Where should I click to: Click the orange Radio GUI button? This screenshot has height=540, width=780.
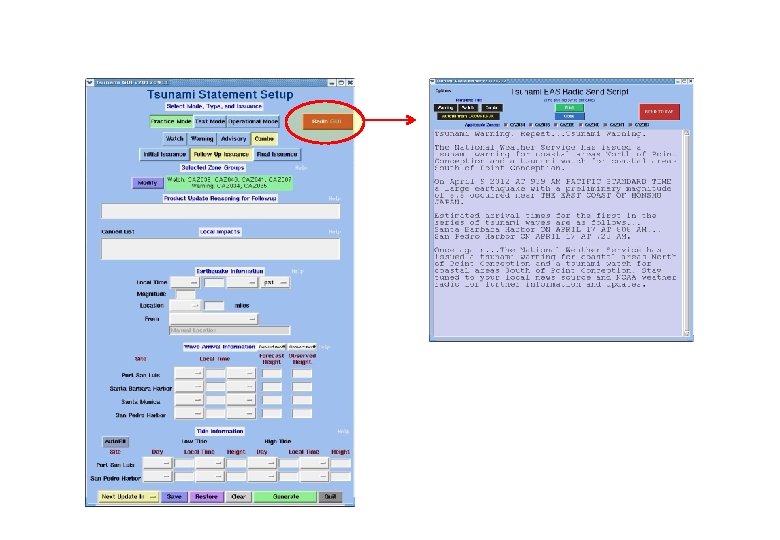click(327, 122)
